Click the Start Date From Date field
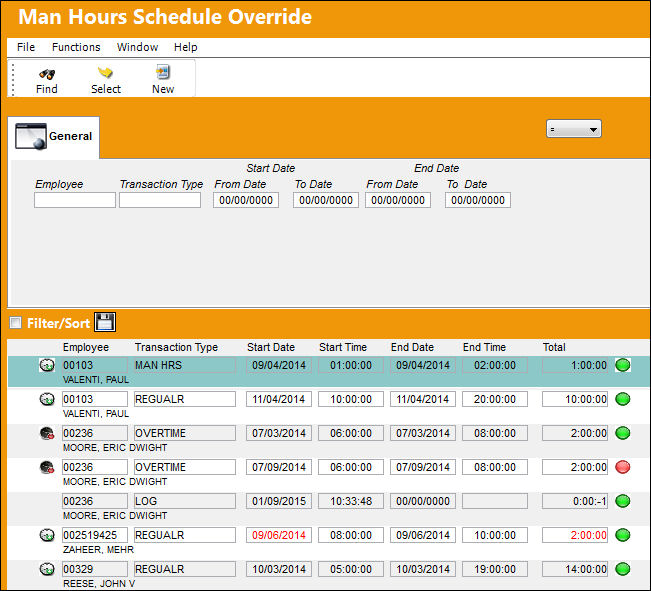 (x=246, y=200)
